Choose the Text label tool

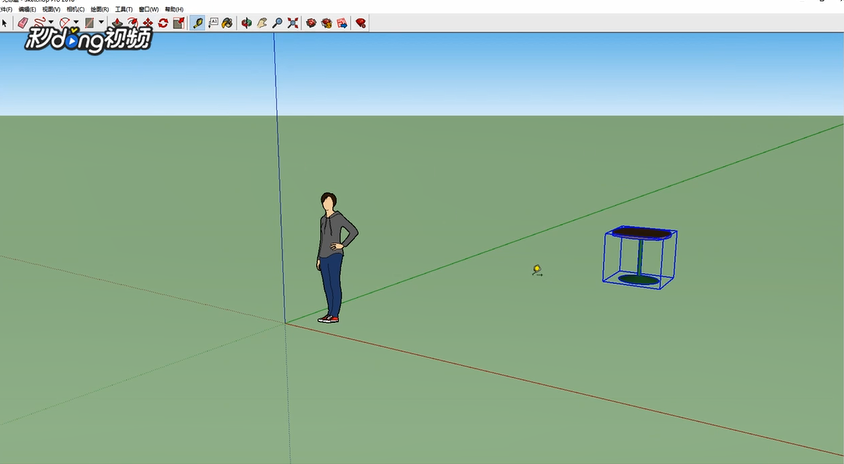pyautogui.click(x=213, y=23)
